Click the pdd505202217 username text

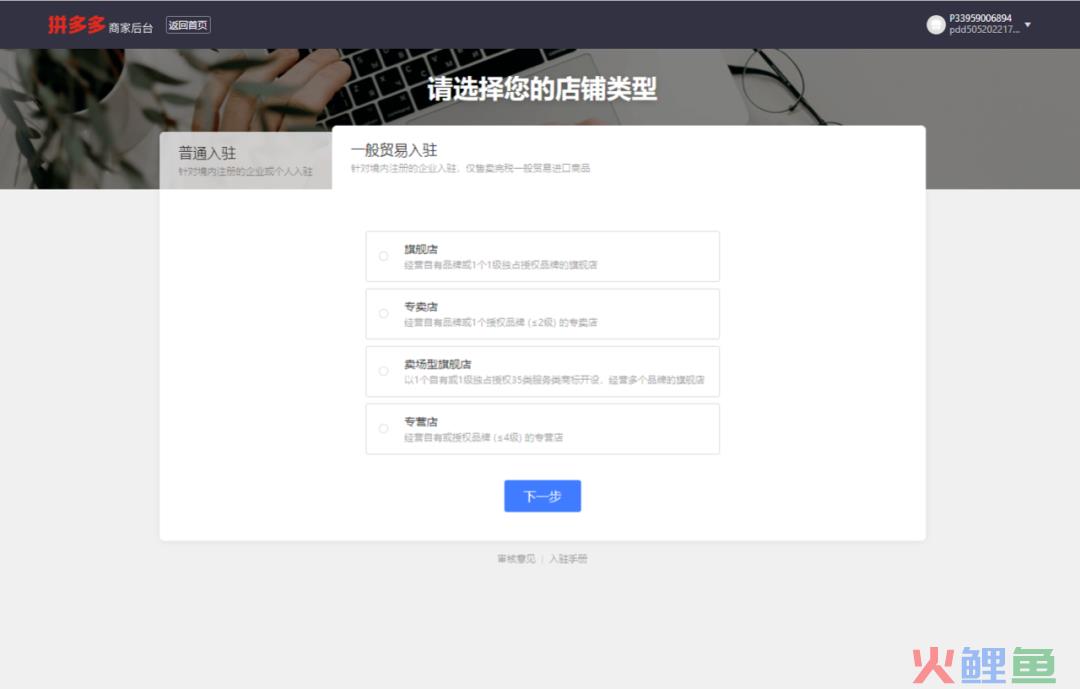click(984, 31)
